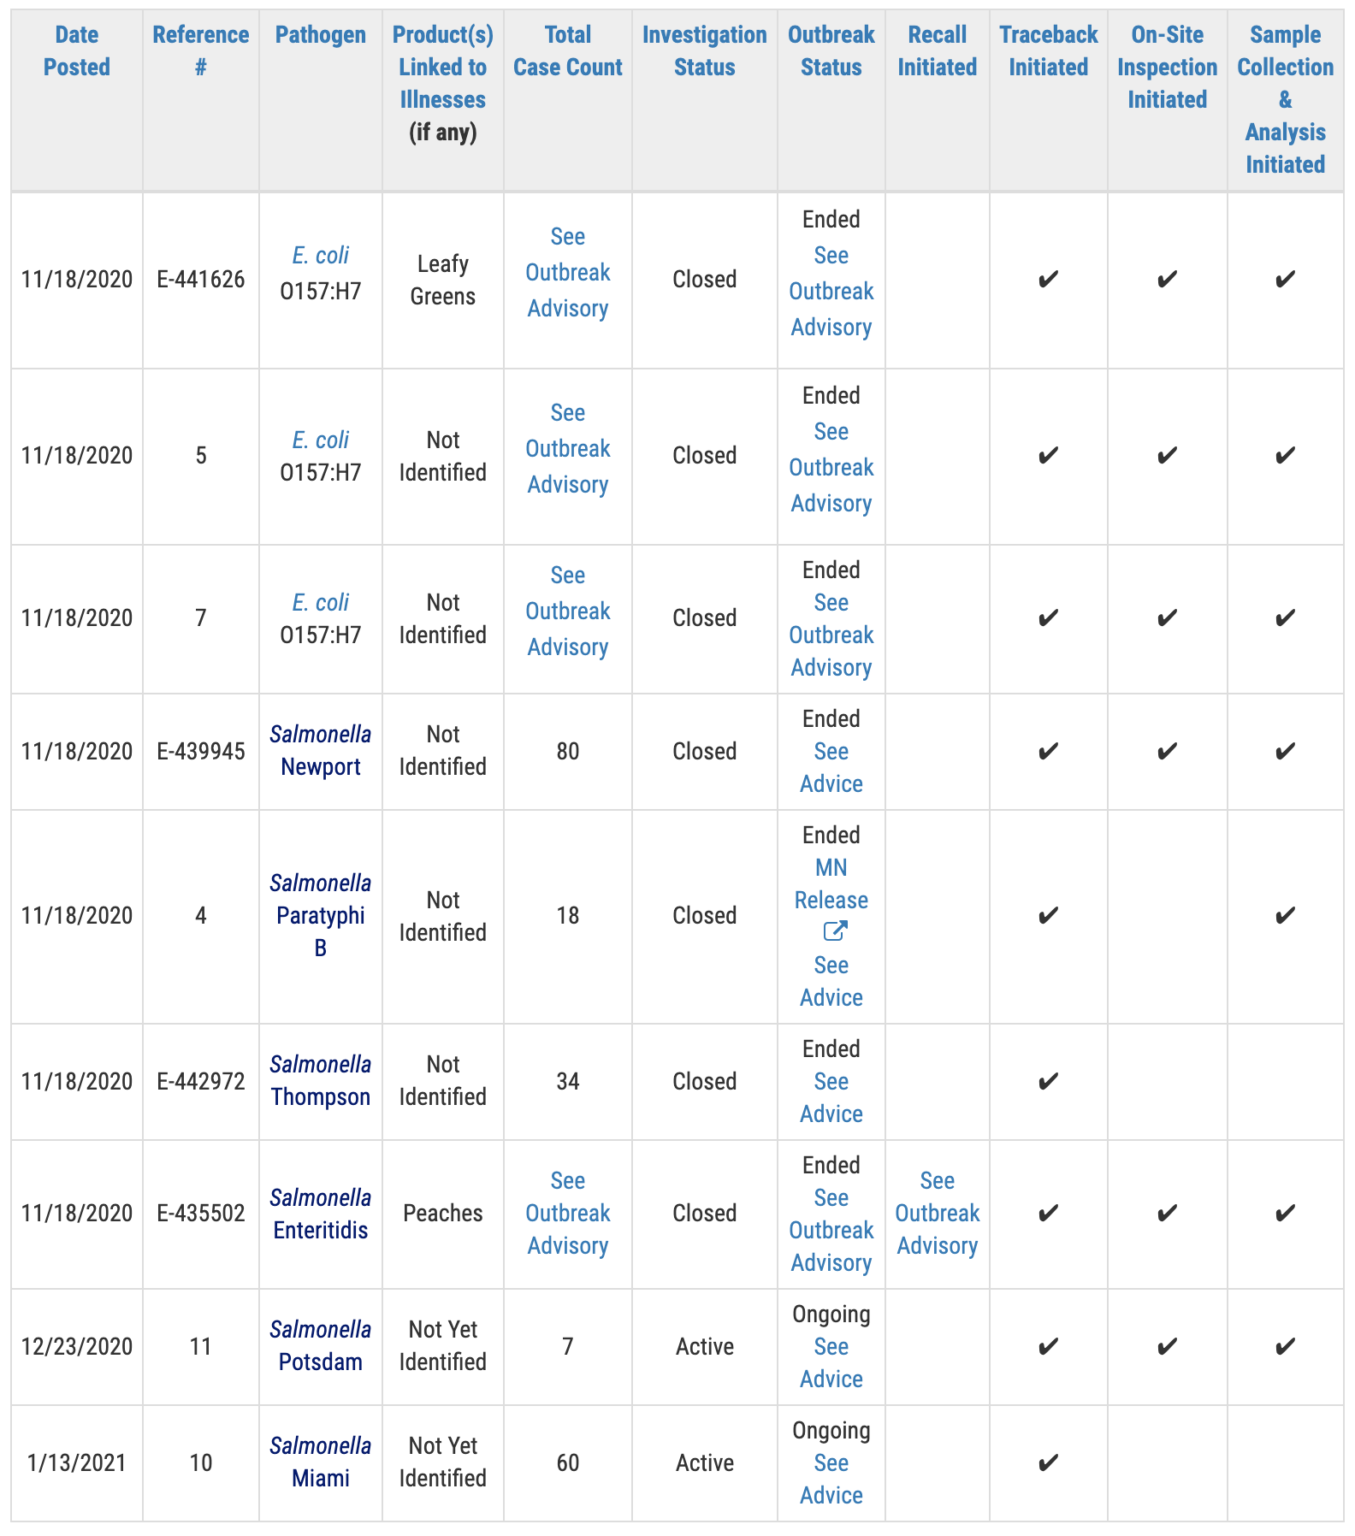Viewport: 1355px width, 1536px height.
Task: Open the Peaches recall See Outbreak Advisory link
Action: click(x=937, y=1213)
